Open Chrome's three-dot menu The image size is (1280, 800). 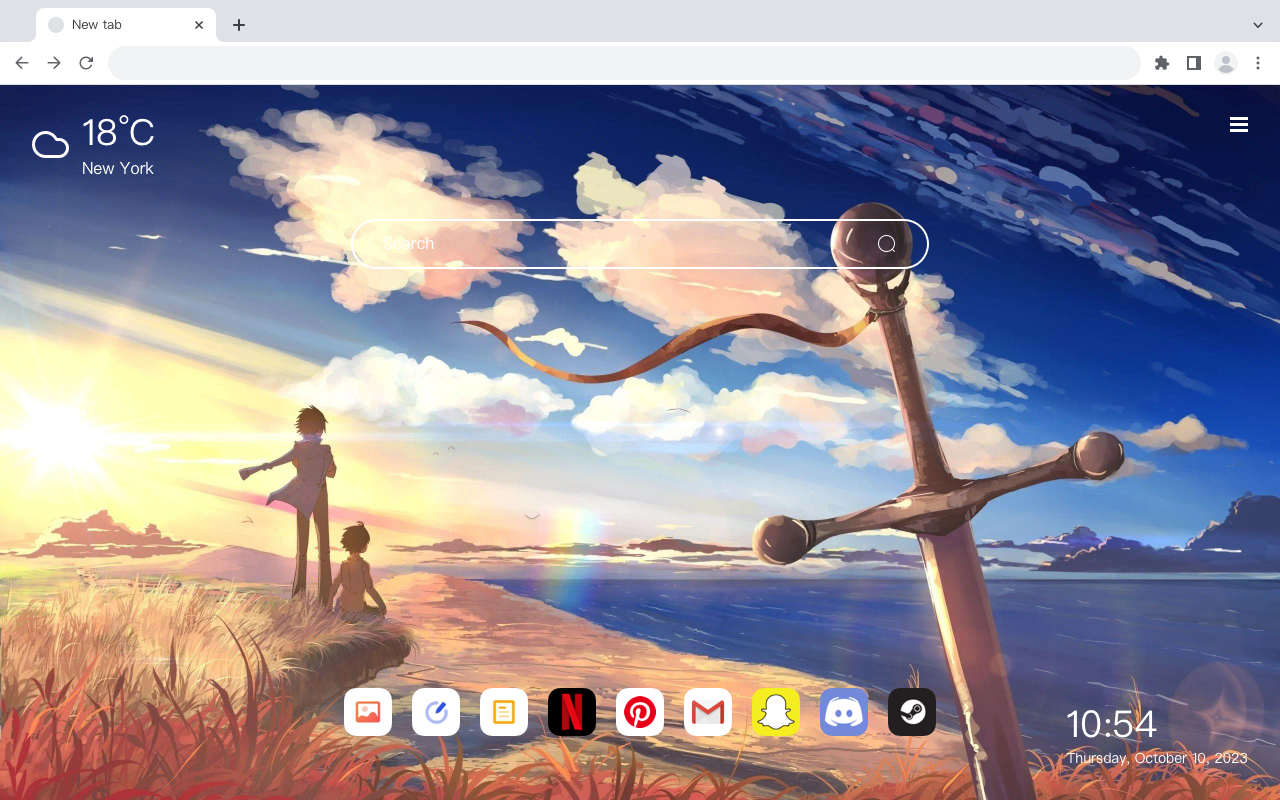pyautogui.click(x=1258, y=63)
